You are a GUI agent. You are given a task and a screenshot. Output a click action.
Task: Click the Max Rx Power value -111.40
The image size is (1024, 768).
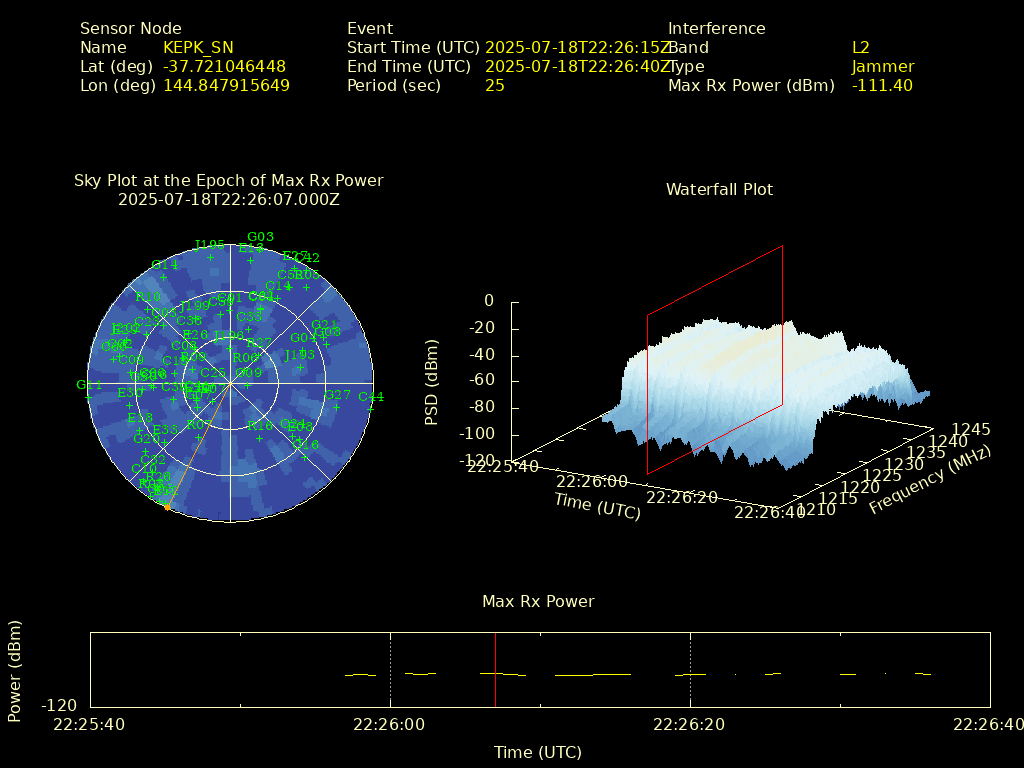[x=881, y=86]
